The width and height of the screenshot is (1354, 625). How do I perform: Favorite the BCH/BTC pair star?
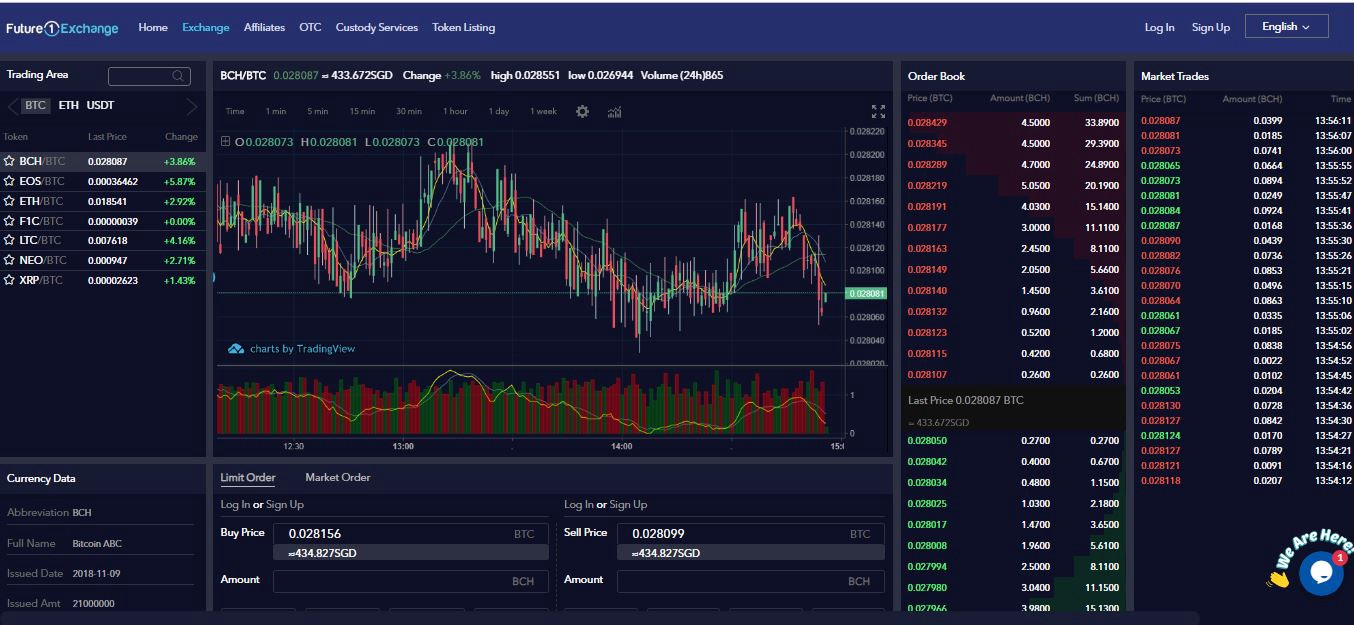click(9, 161)
